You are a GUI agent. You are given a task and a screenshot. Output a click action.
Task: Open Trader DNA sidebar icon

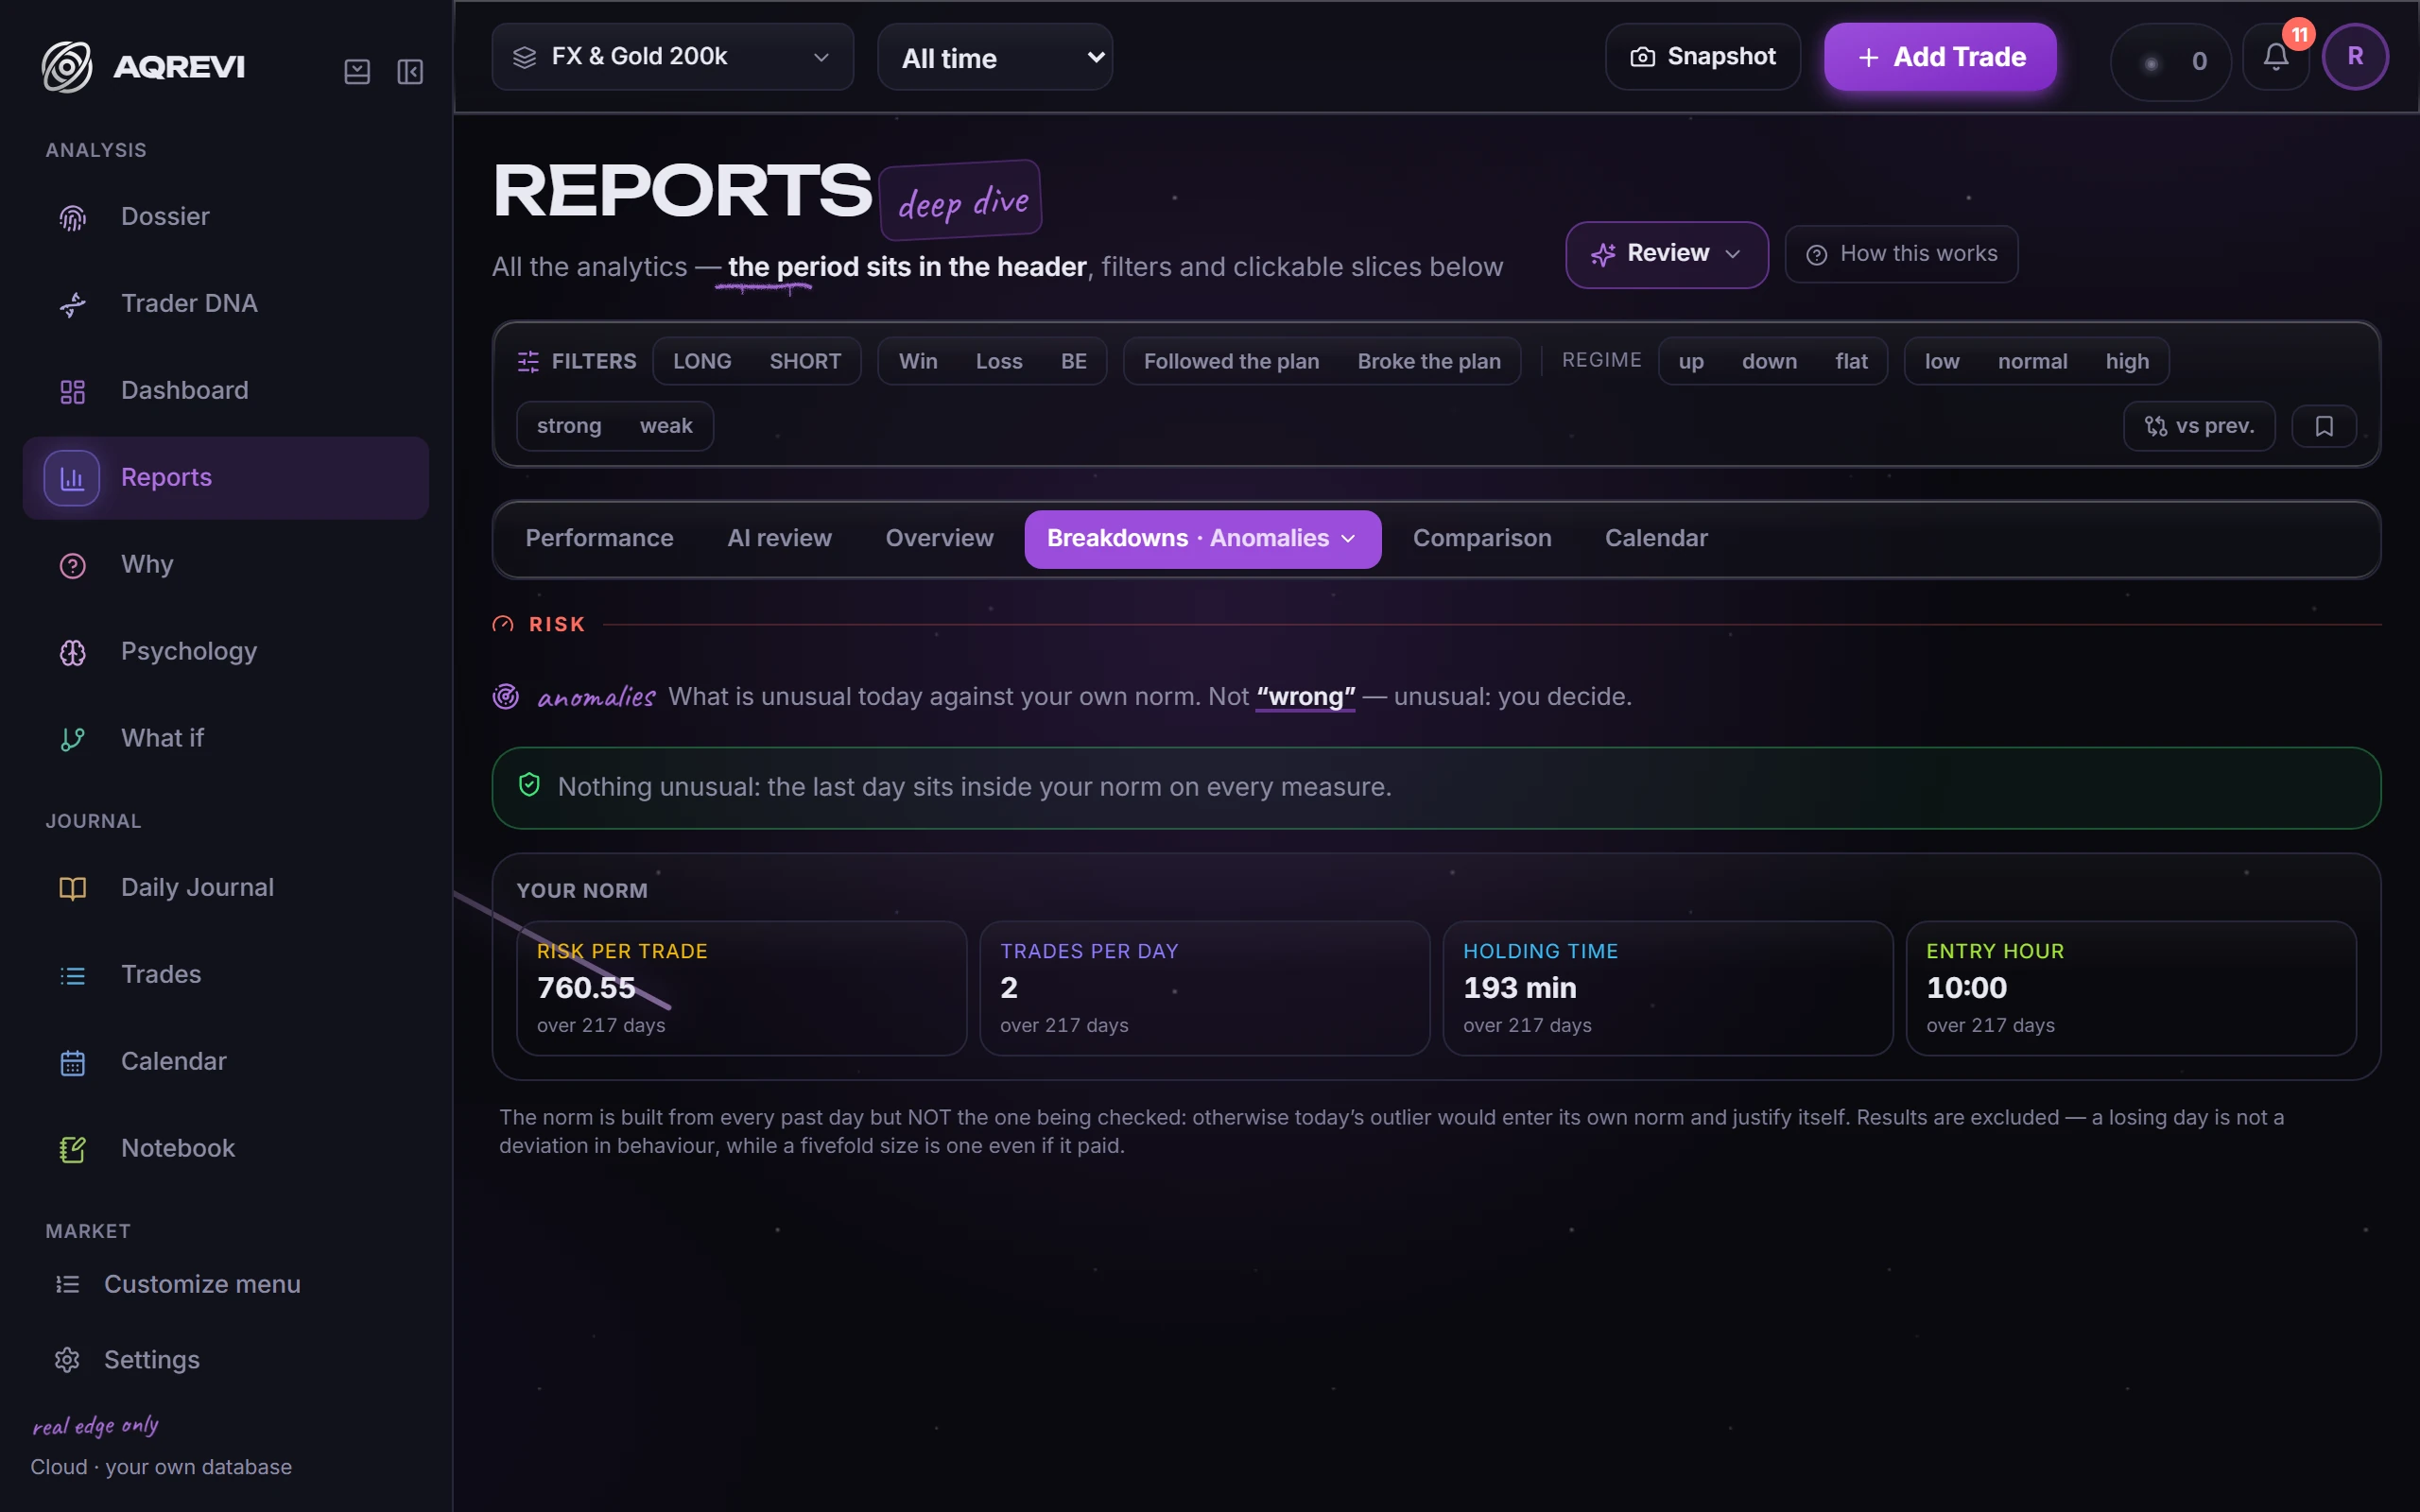click(73, 304)
